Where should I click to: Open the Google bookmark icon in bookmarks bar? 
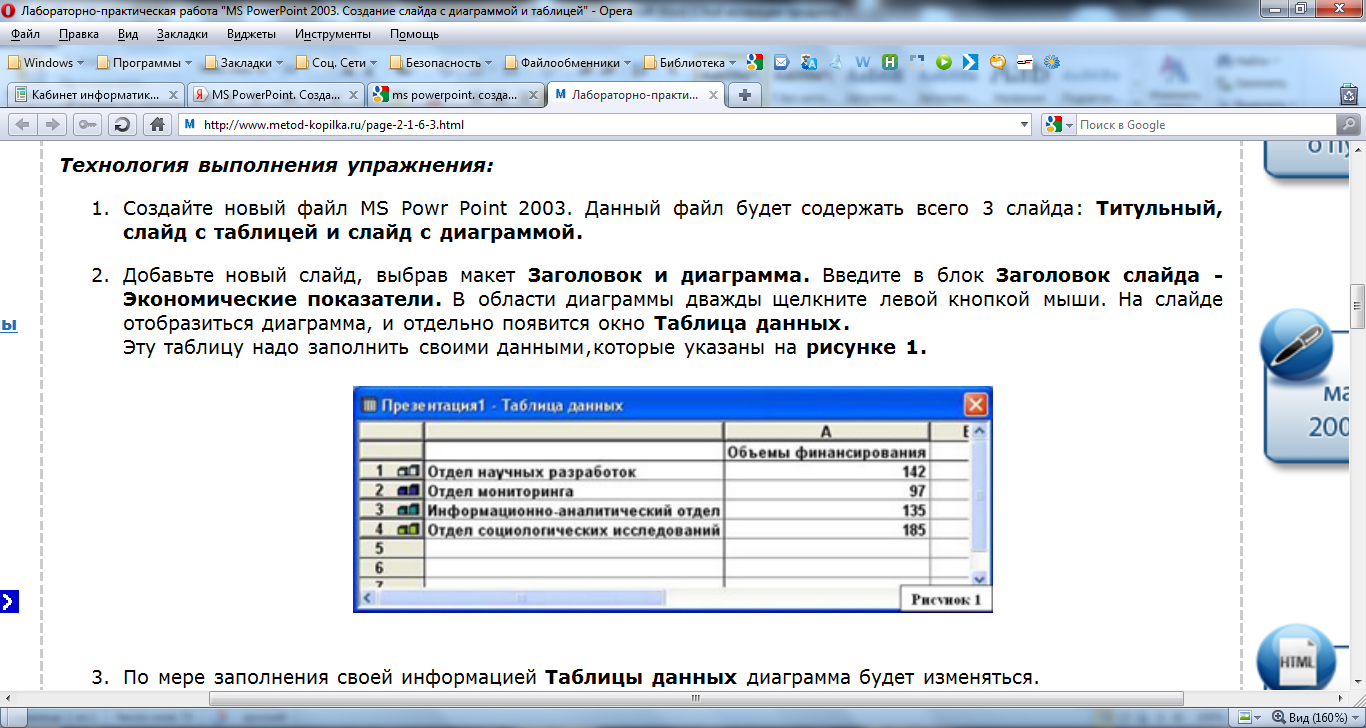[x=754, y=62]
